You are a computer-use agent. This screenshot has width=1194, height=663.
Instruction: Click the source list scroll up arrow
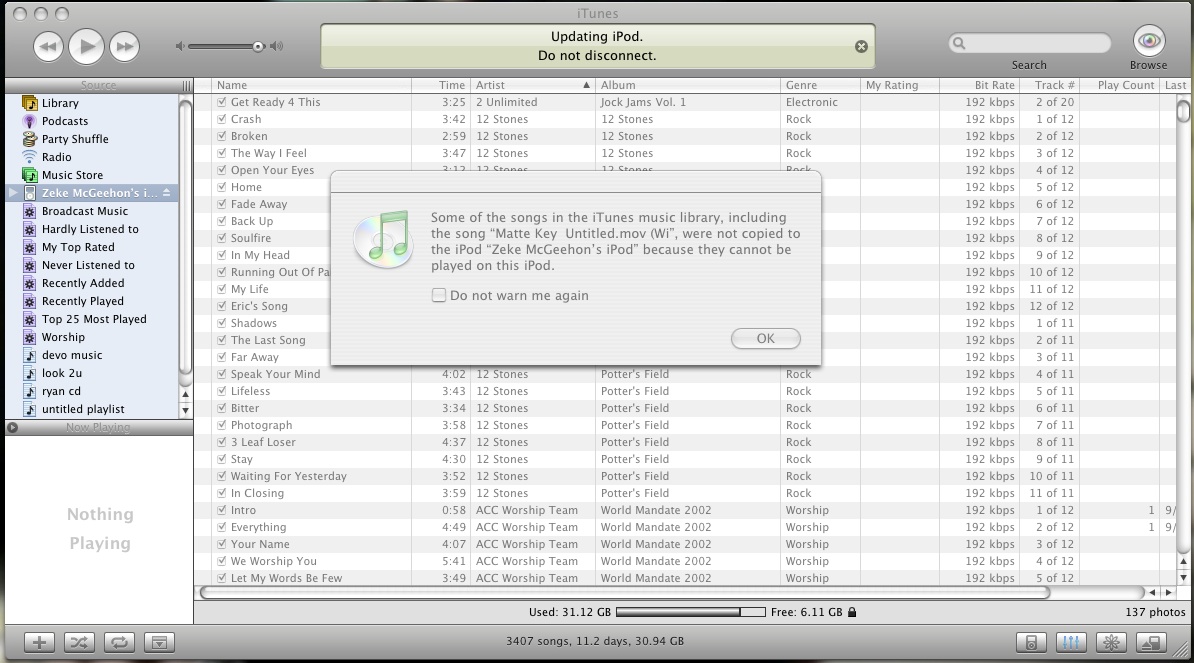coord(185,394)
